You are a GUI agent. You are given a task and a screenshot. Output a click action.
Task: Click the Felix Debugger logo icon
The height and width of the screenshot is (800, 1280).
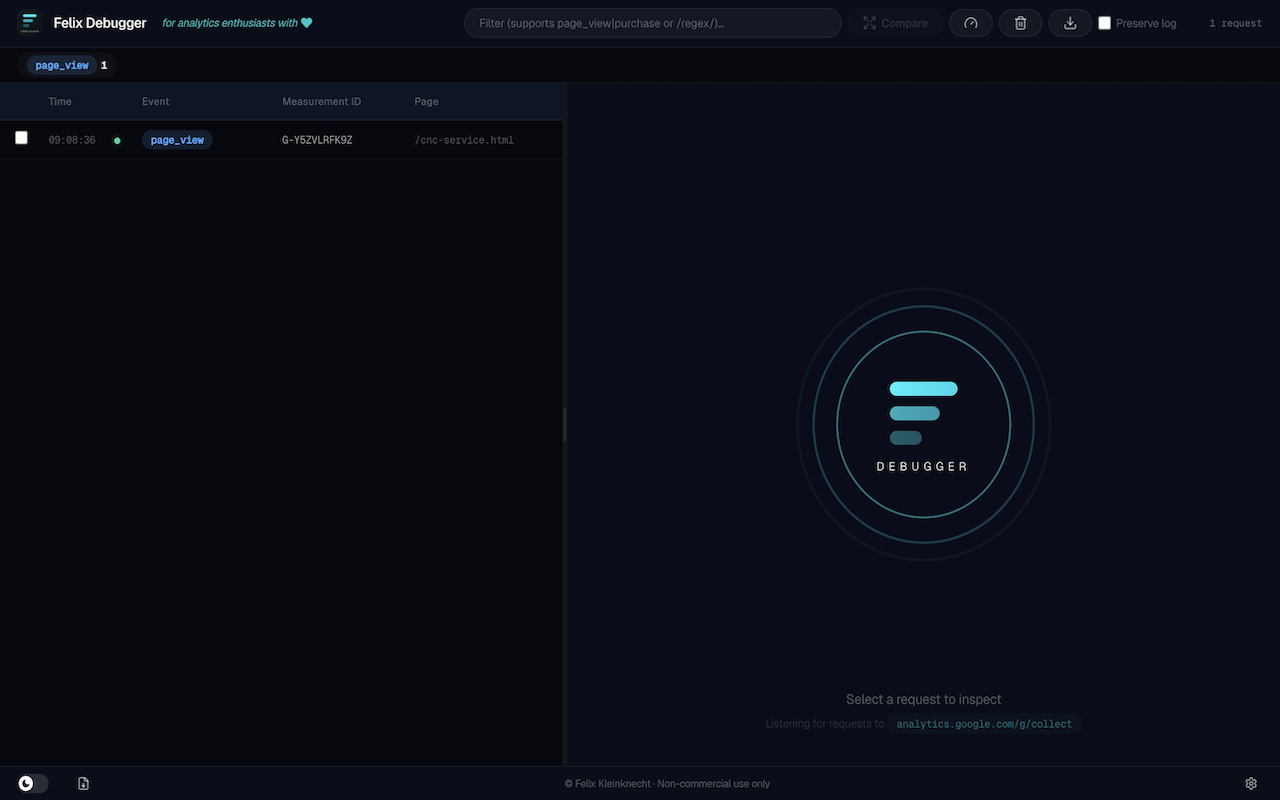tap(29, 22)
